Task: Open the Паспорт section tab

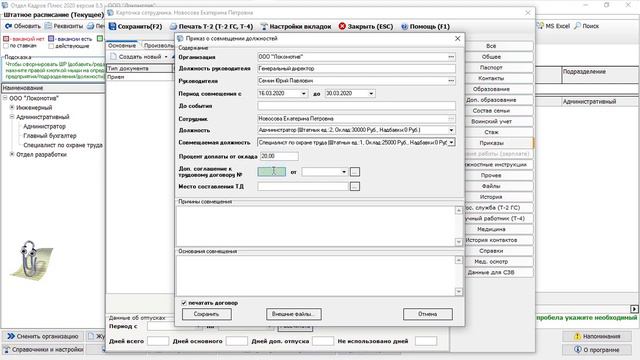Action: point(491,67)
